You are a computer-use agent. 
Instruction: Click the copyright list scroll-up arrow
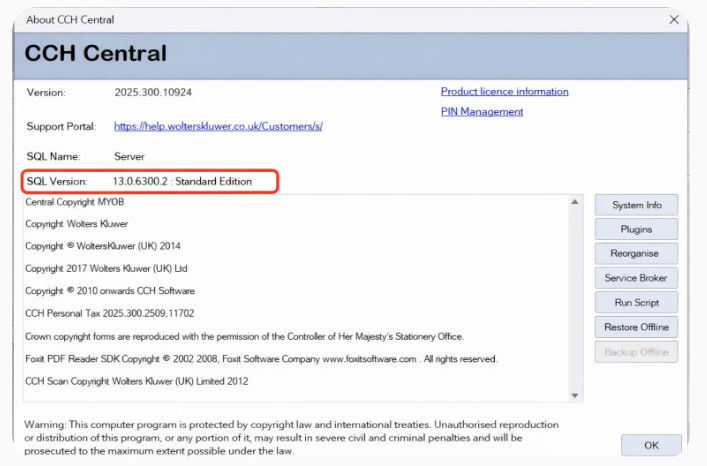(x=575, y=202)
